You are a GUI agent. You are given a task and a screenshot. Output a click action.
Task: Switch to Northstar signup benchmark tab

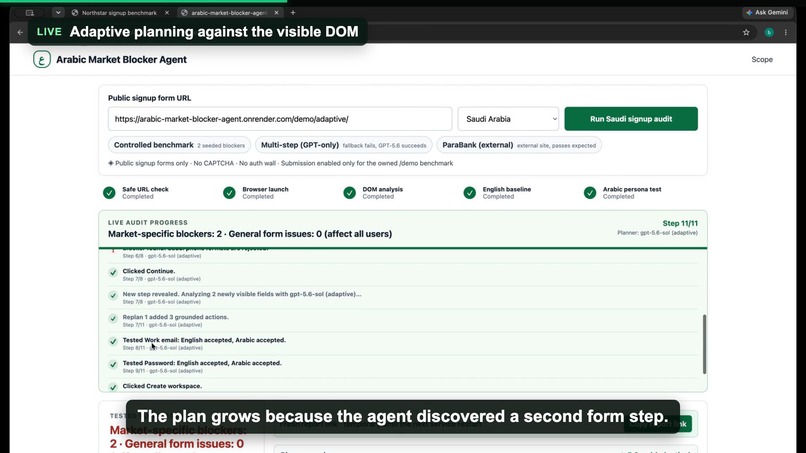tap(119, 12)
